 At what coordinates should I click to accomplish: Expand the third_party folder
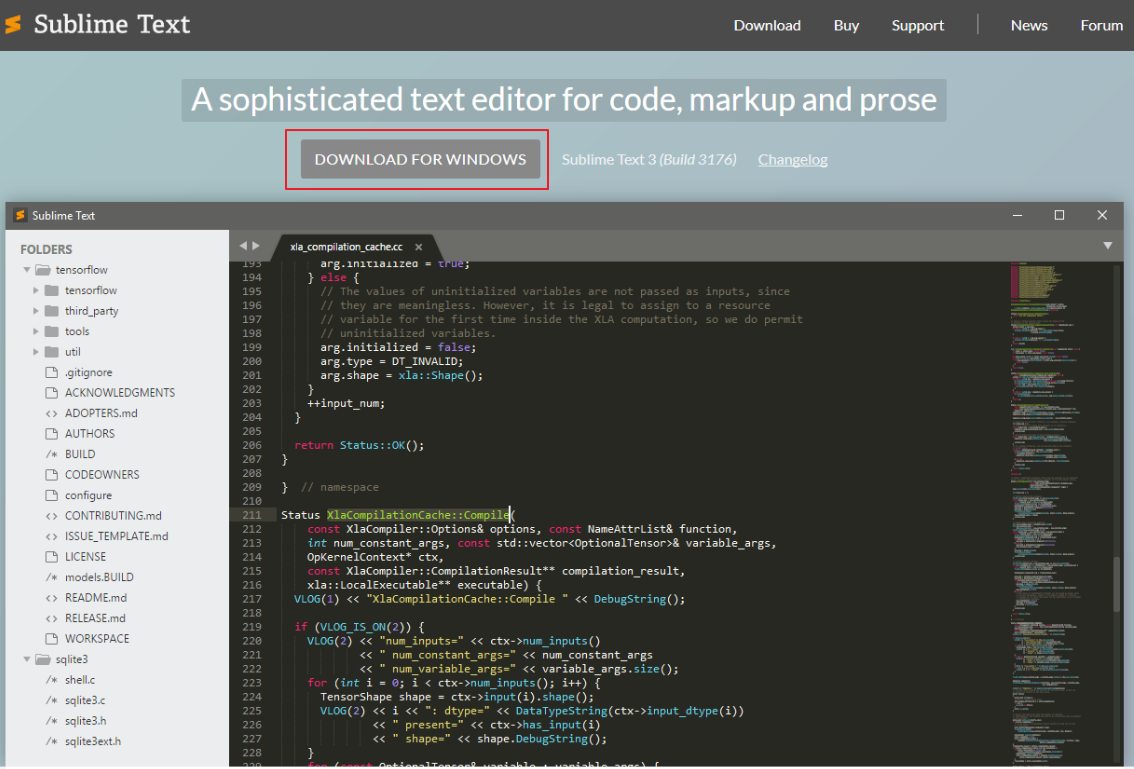[35, 311]
